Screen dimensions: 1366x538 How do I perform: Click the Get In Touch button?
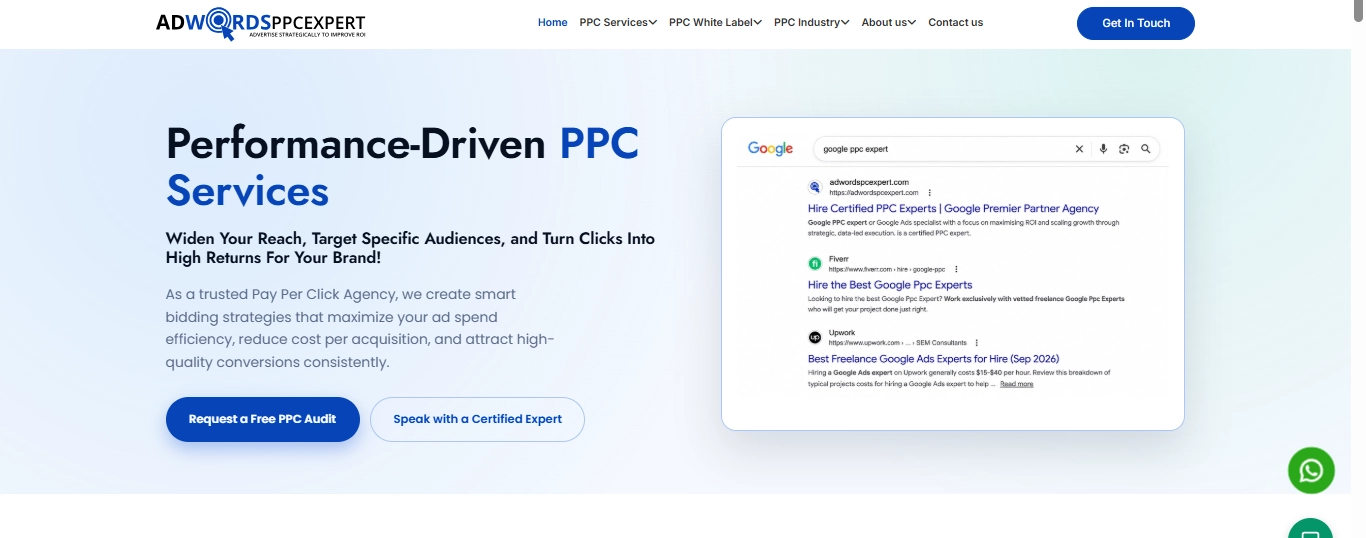point(1136,23)
